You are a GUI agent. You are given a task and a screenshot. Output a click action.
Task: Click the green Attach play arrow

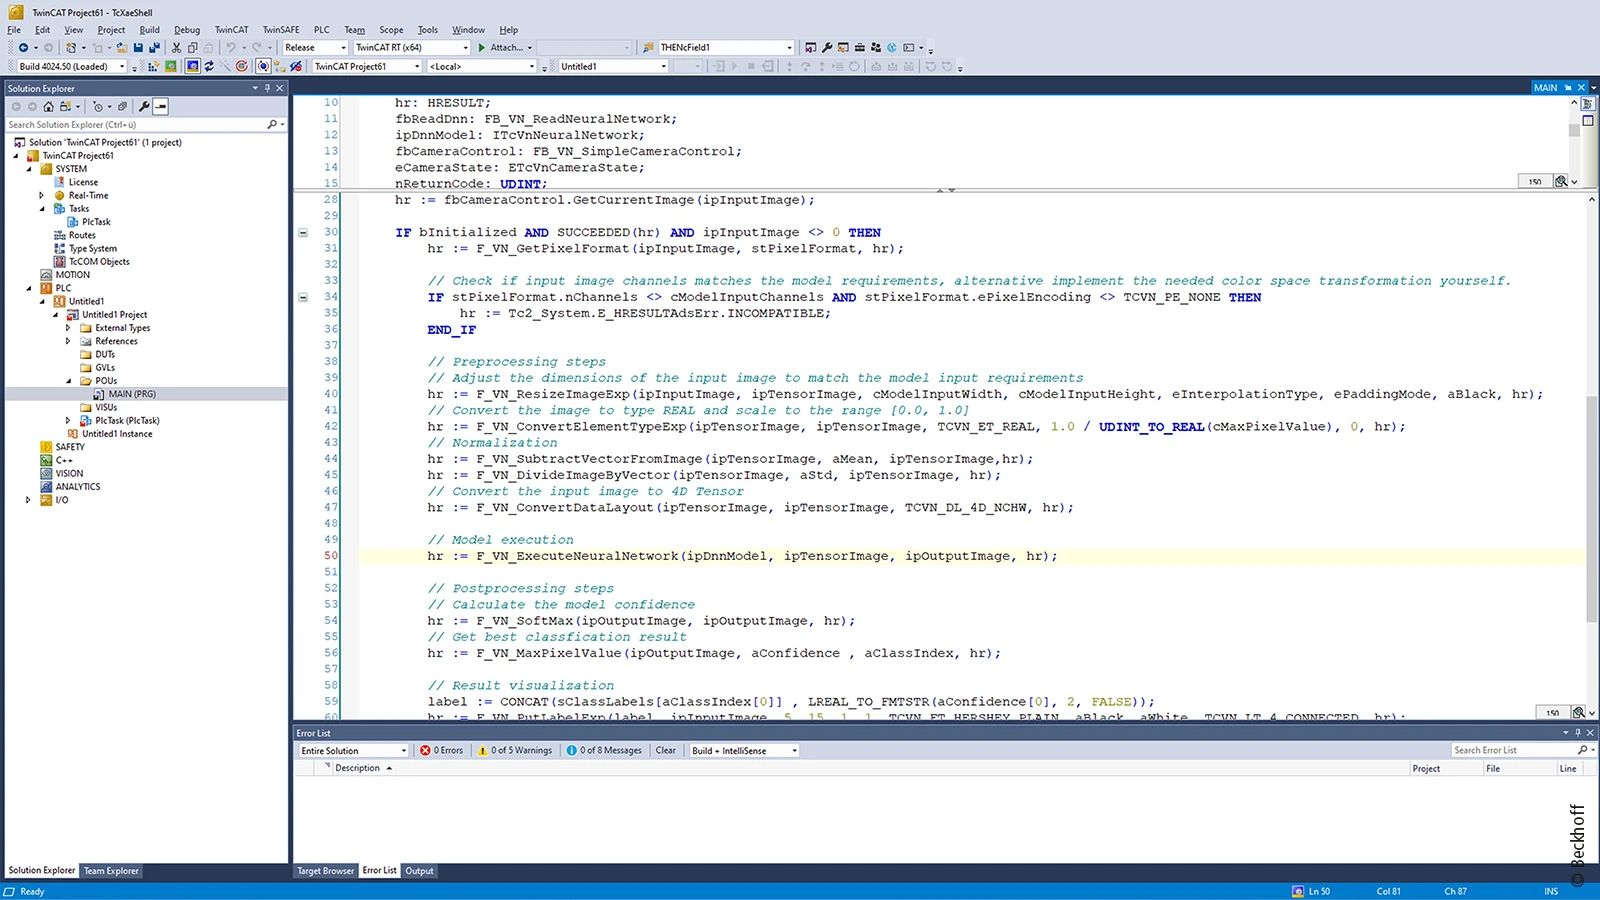[482, 47]
